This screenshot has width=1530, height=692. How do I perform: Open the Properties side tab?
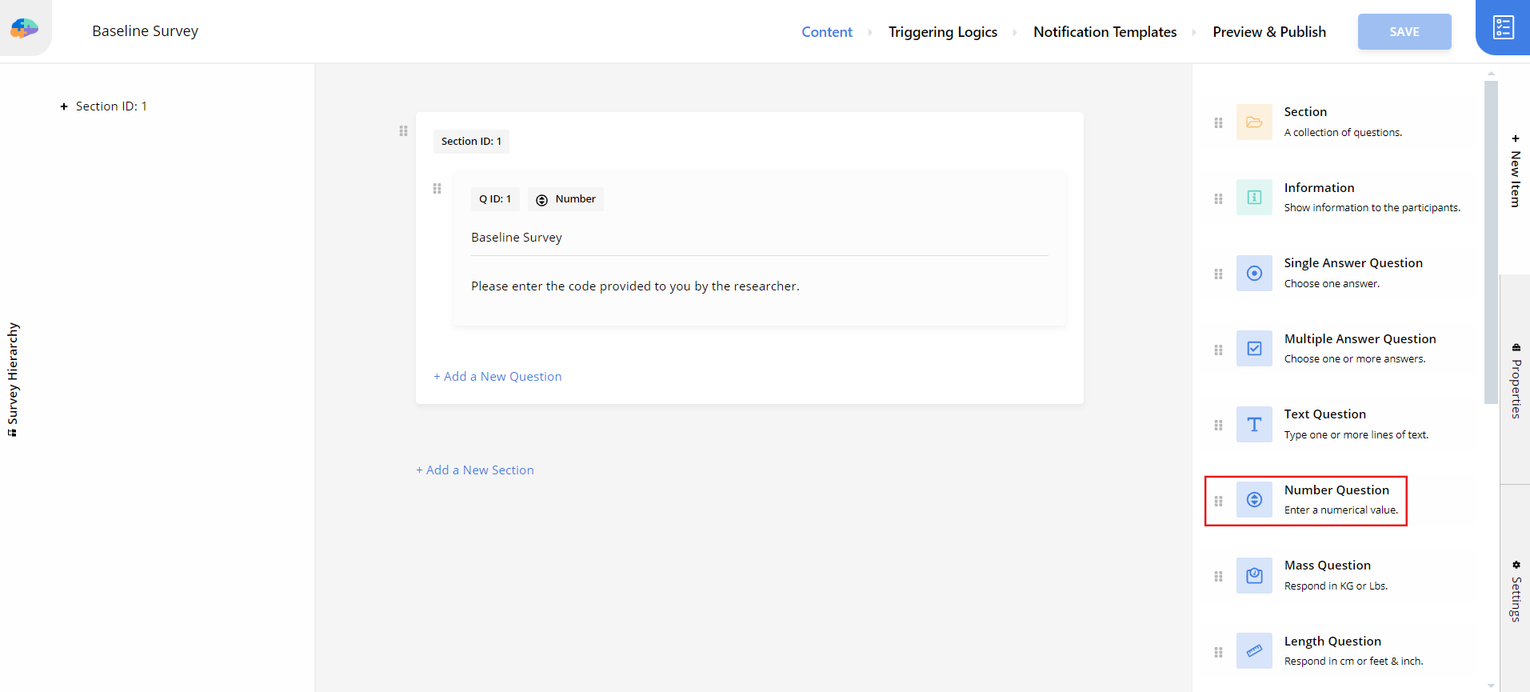[1515, 380]
